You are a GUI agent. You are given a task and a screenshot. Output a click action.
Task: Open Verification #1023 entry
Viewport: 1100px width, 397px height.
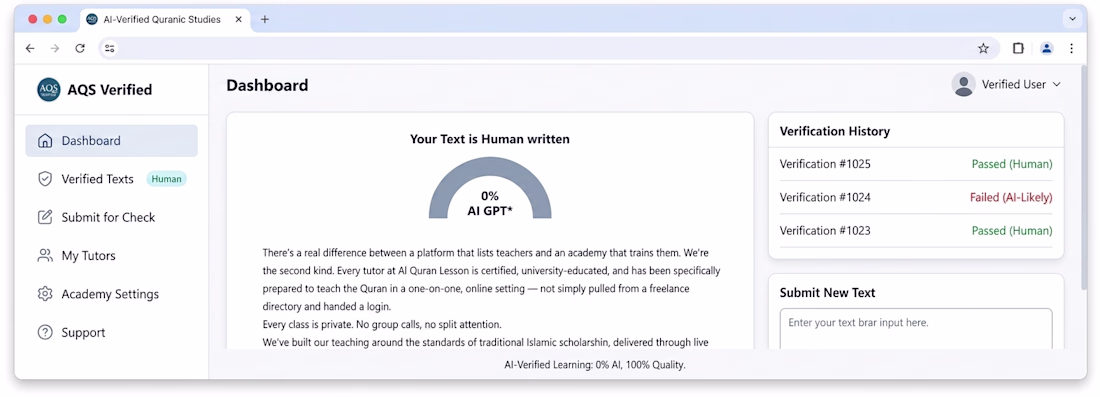(x=915, y=230)
